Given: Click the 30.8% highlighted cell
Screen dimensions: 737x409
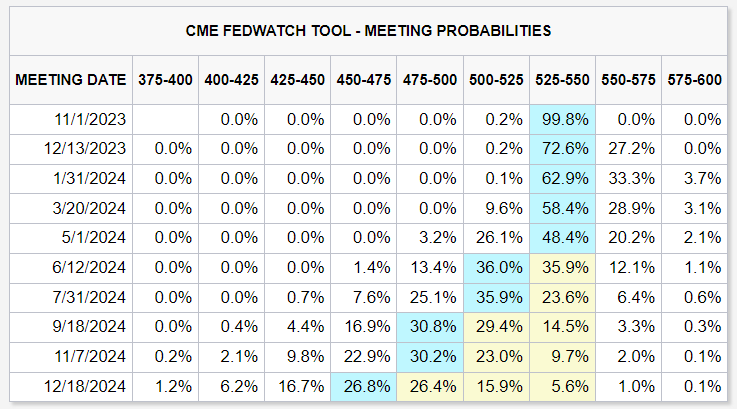Looking at the screenshot, I should tap(430, 325).
